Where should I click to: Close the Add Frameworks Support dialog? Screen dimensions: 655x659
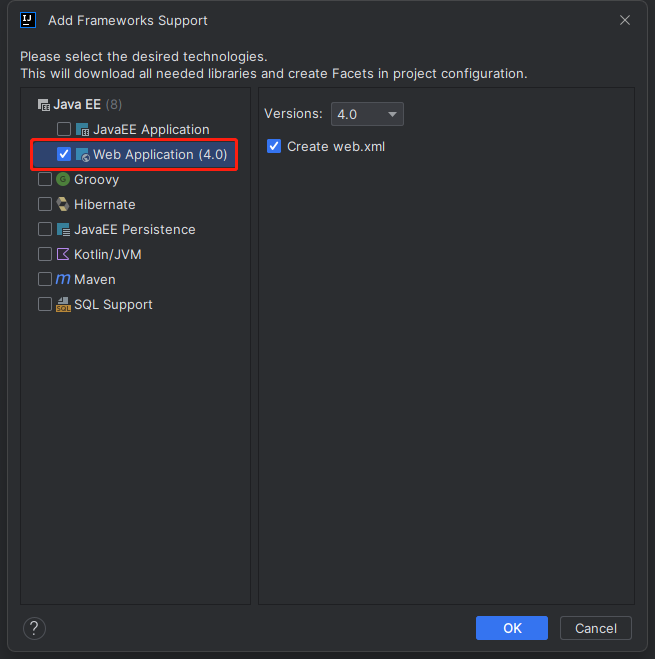tap(625, 20)
